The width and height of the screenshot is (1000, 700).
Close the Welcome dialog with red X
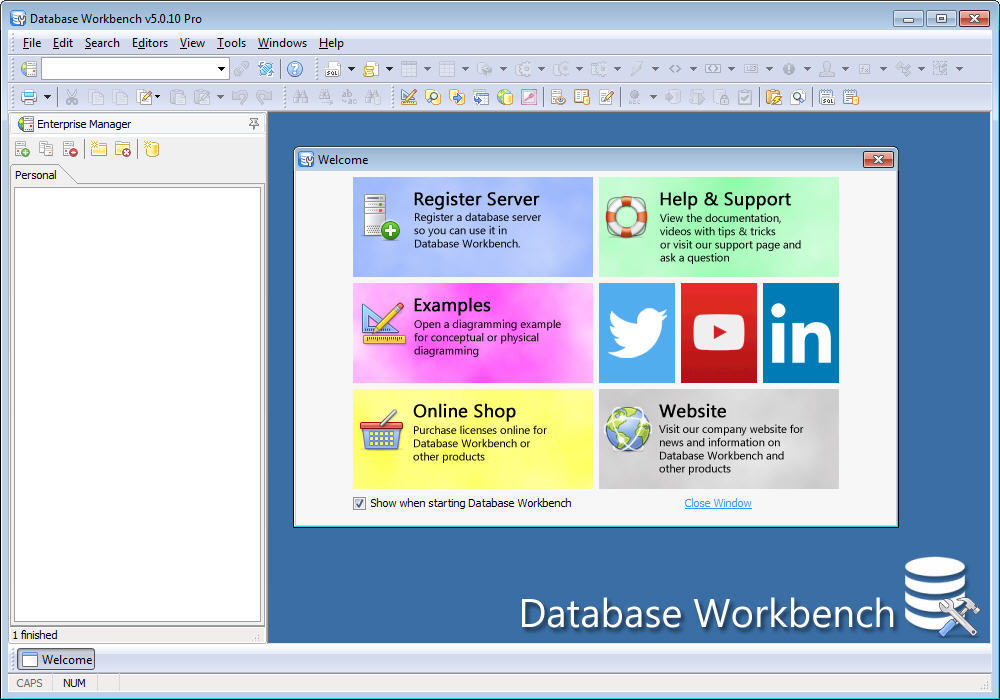coord(878,159)
